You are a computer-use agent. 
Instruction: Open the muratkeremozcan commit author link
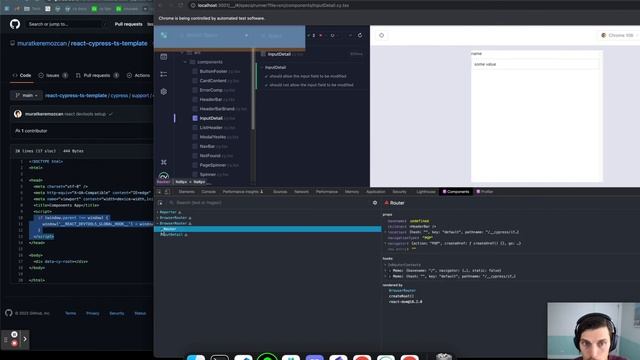(44, 114)
